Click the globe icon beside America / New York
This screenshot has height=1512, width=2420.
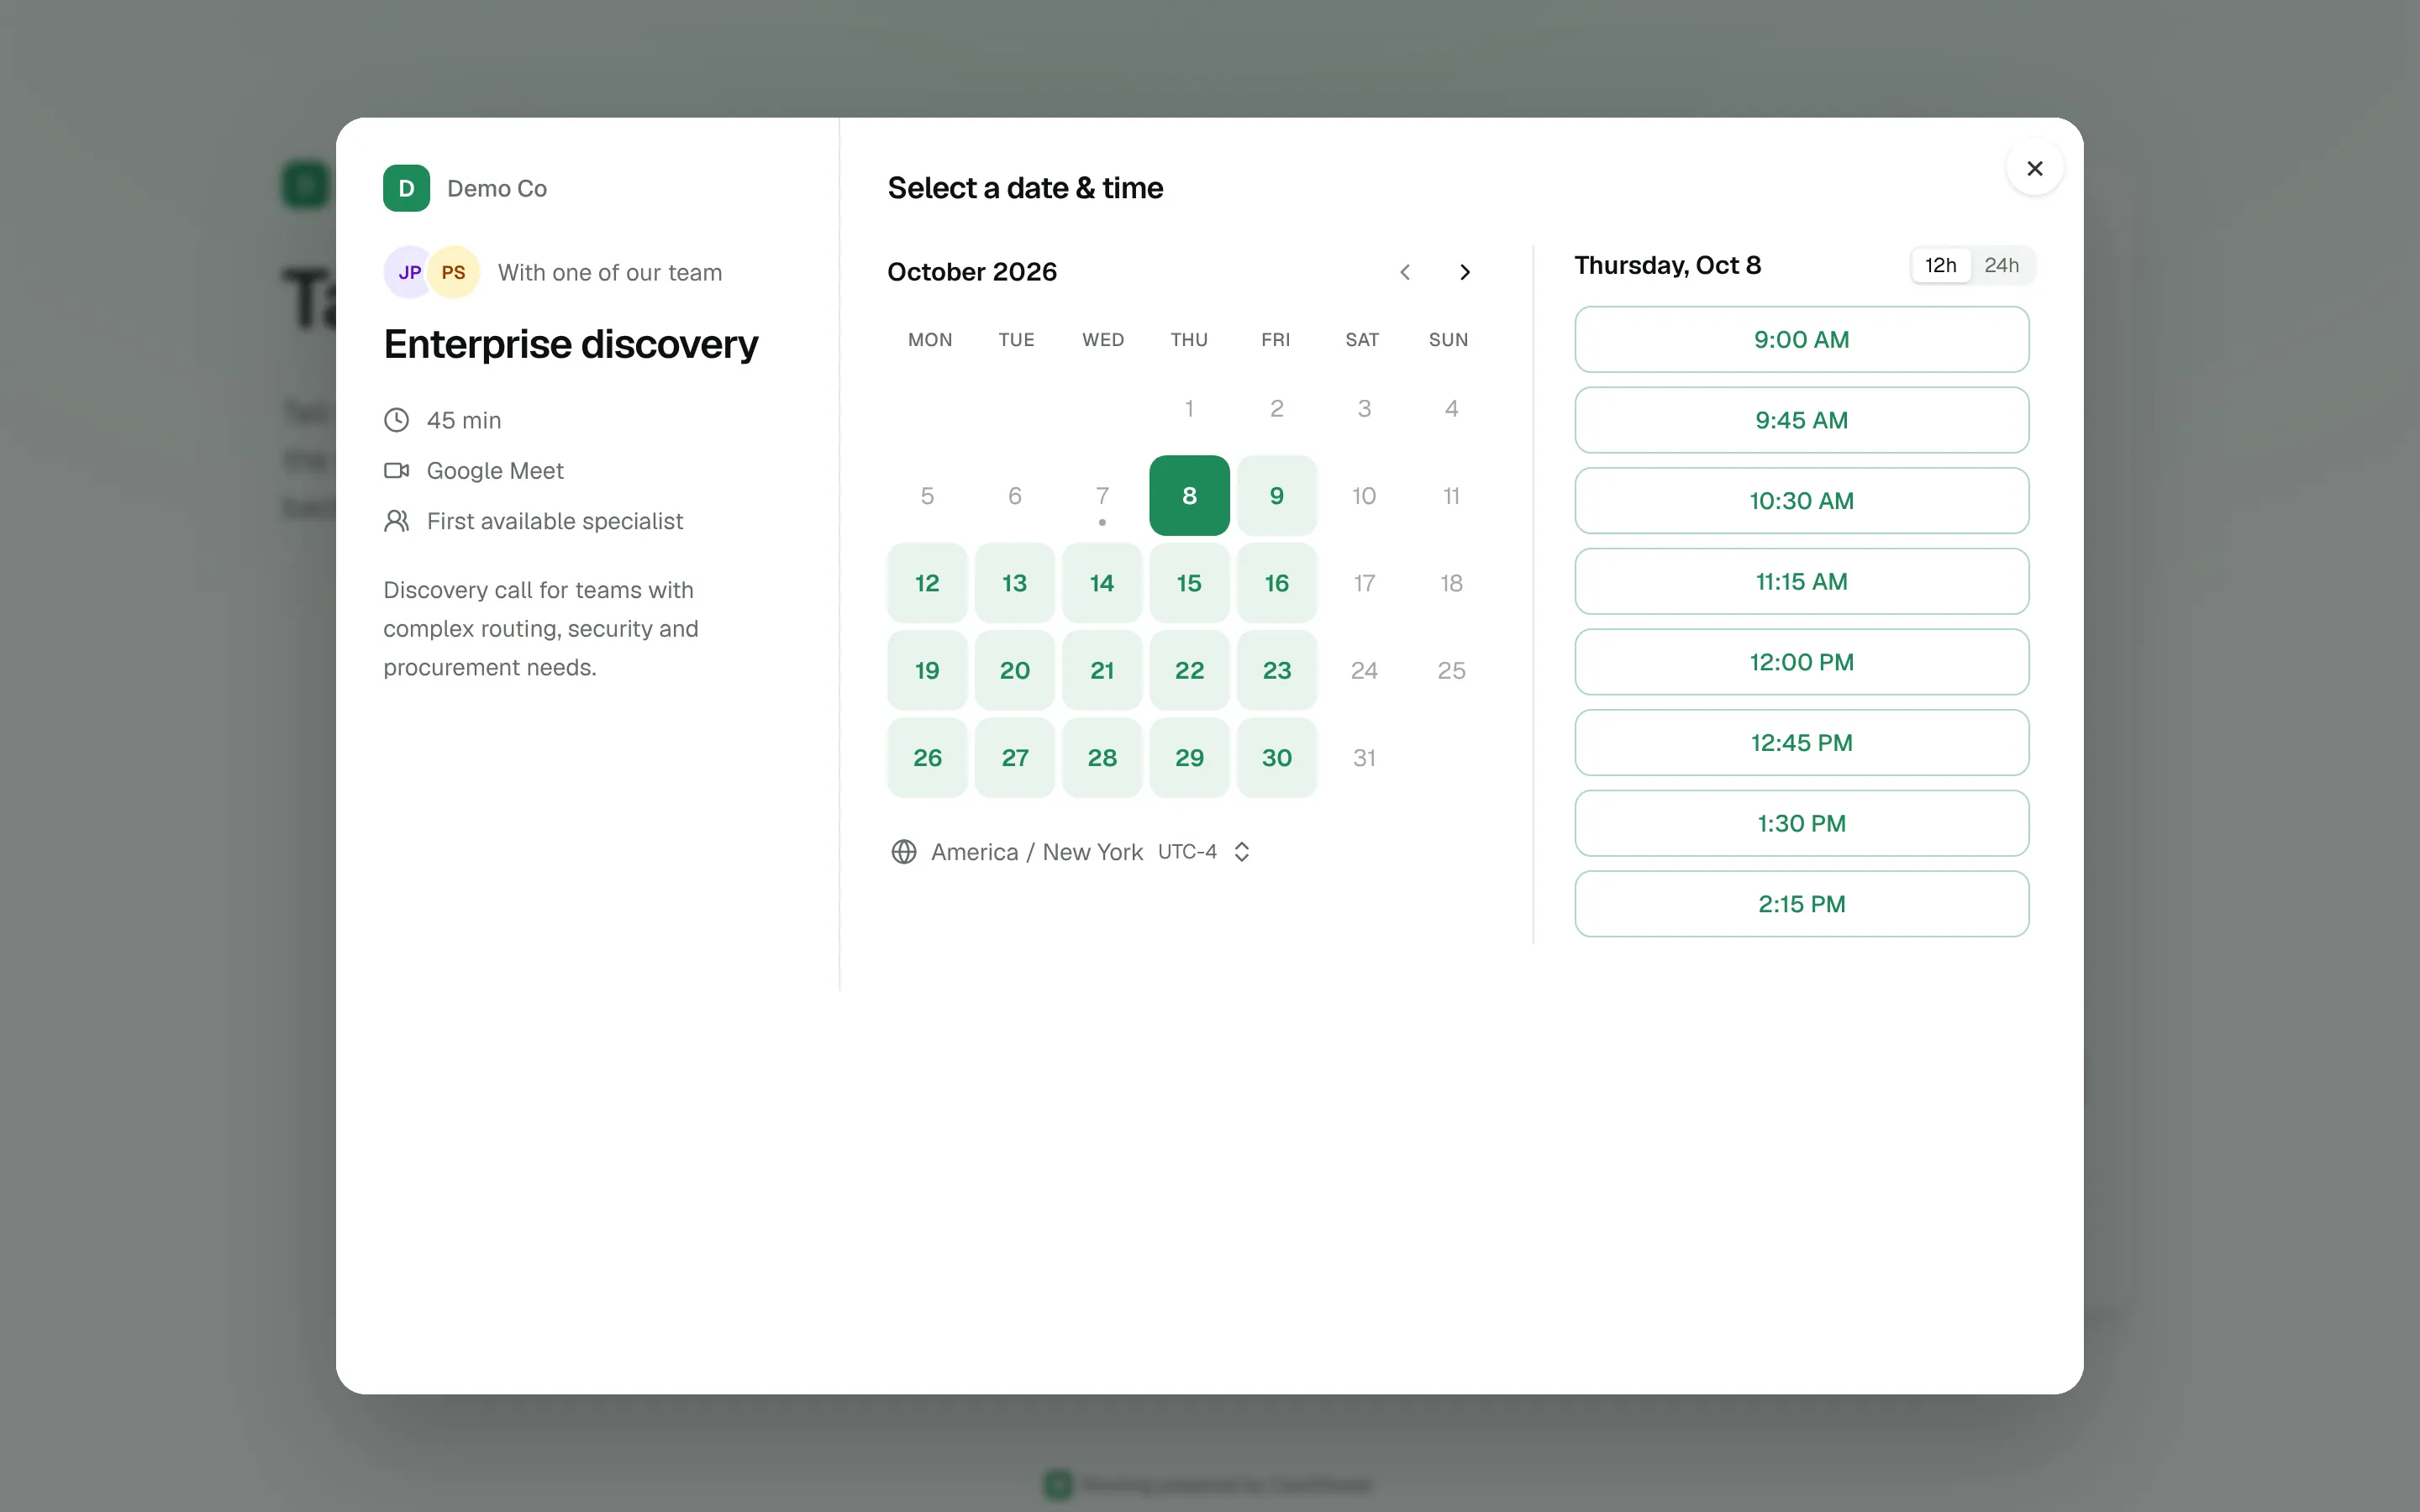point(904,852)
